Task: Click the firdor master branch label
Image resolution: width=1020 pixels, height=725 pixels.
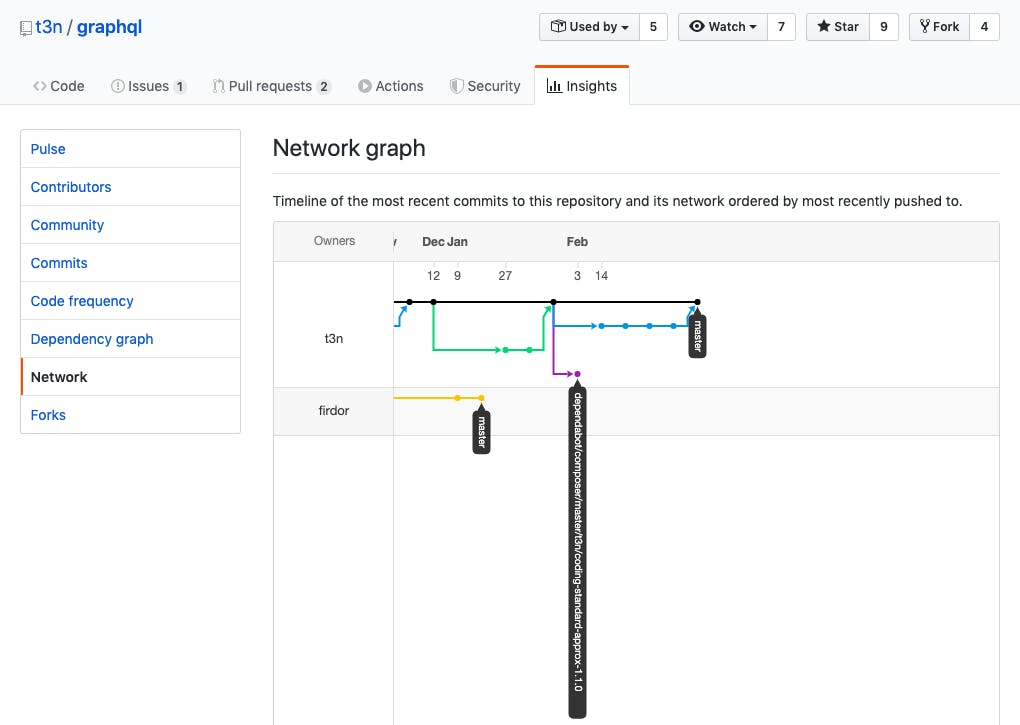Action: tap(481, 432)
